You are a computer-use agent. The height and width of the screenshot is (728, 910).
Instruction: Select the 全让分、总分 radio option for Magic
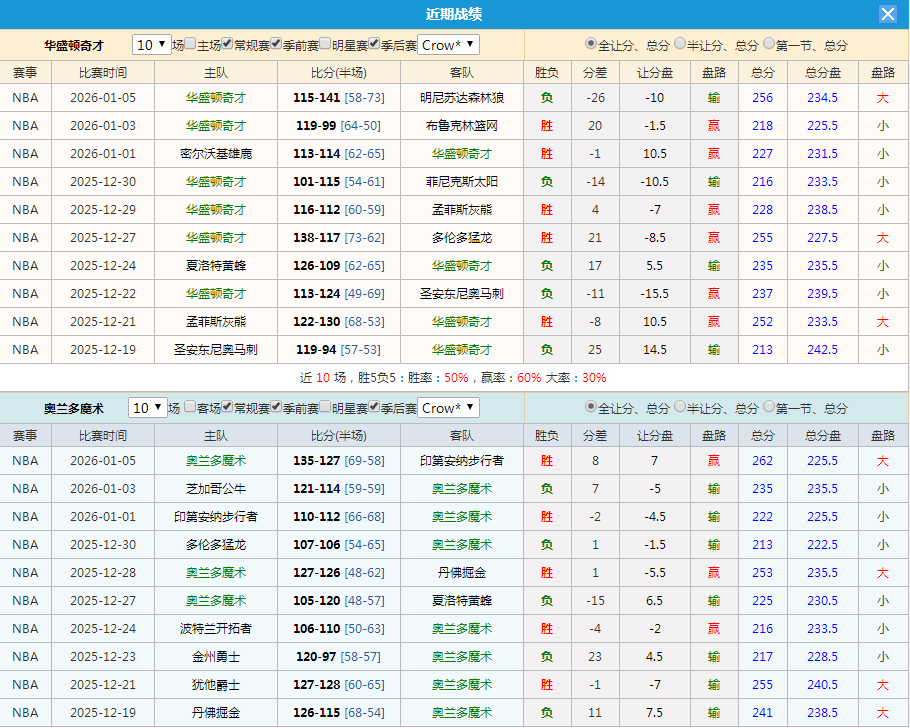coord(589,408)
